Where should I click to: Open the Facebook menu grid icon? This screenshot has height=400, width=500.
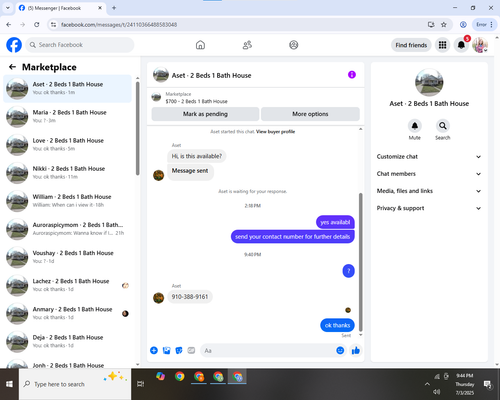(442, 45)
